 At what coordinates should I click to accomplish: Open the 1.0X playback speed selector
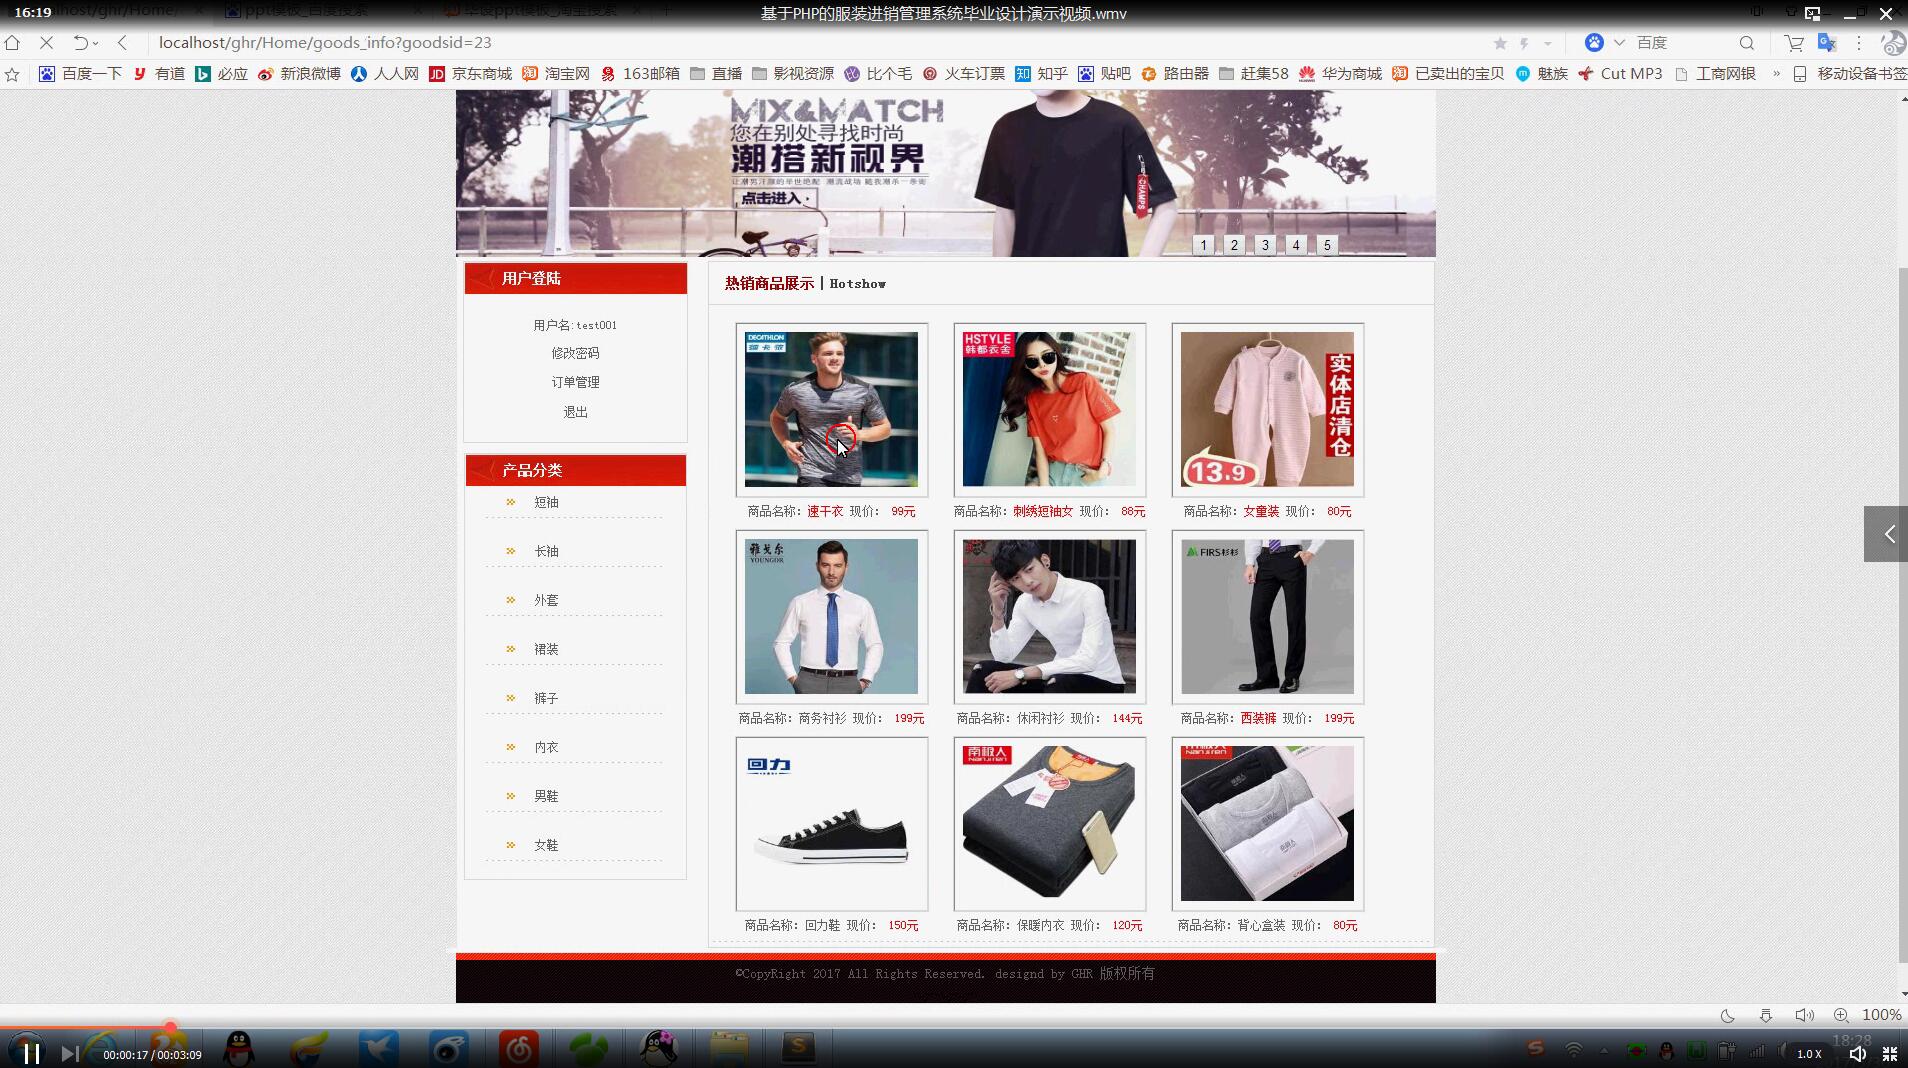[1809, 1054]
